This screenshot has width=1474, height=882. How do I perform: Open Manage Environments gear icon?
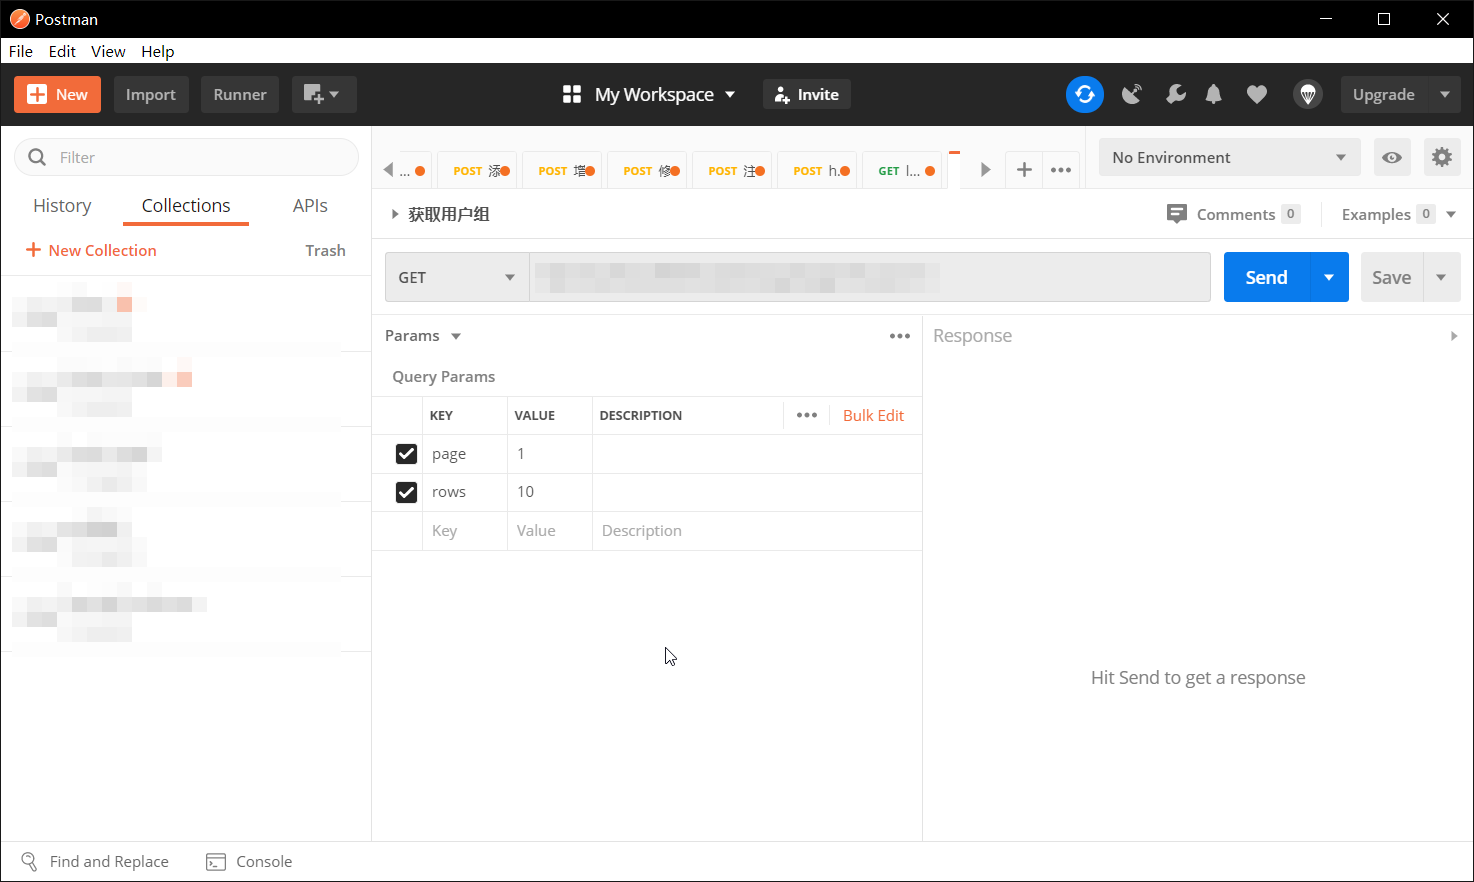click(1442, 157)
